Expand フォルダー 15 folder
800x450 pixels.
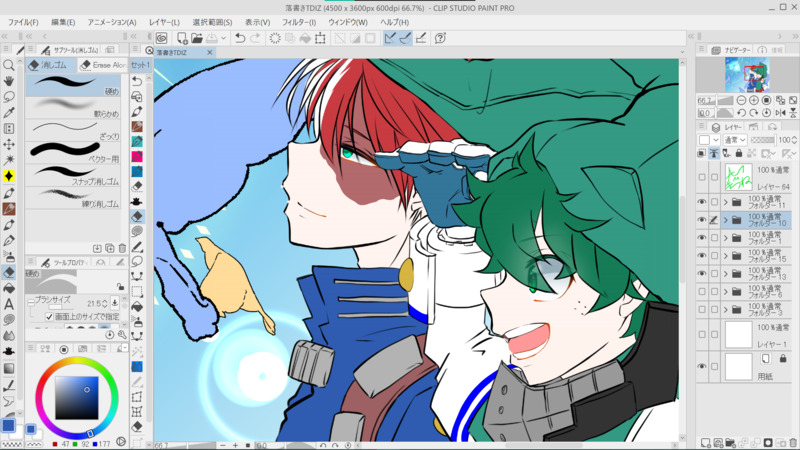click(726, 256)
